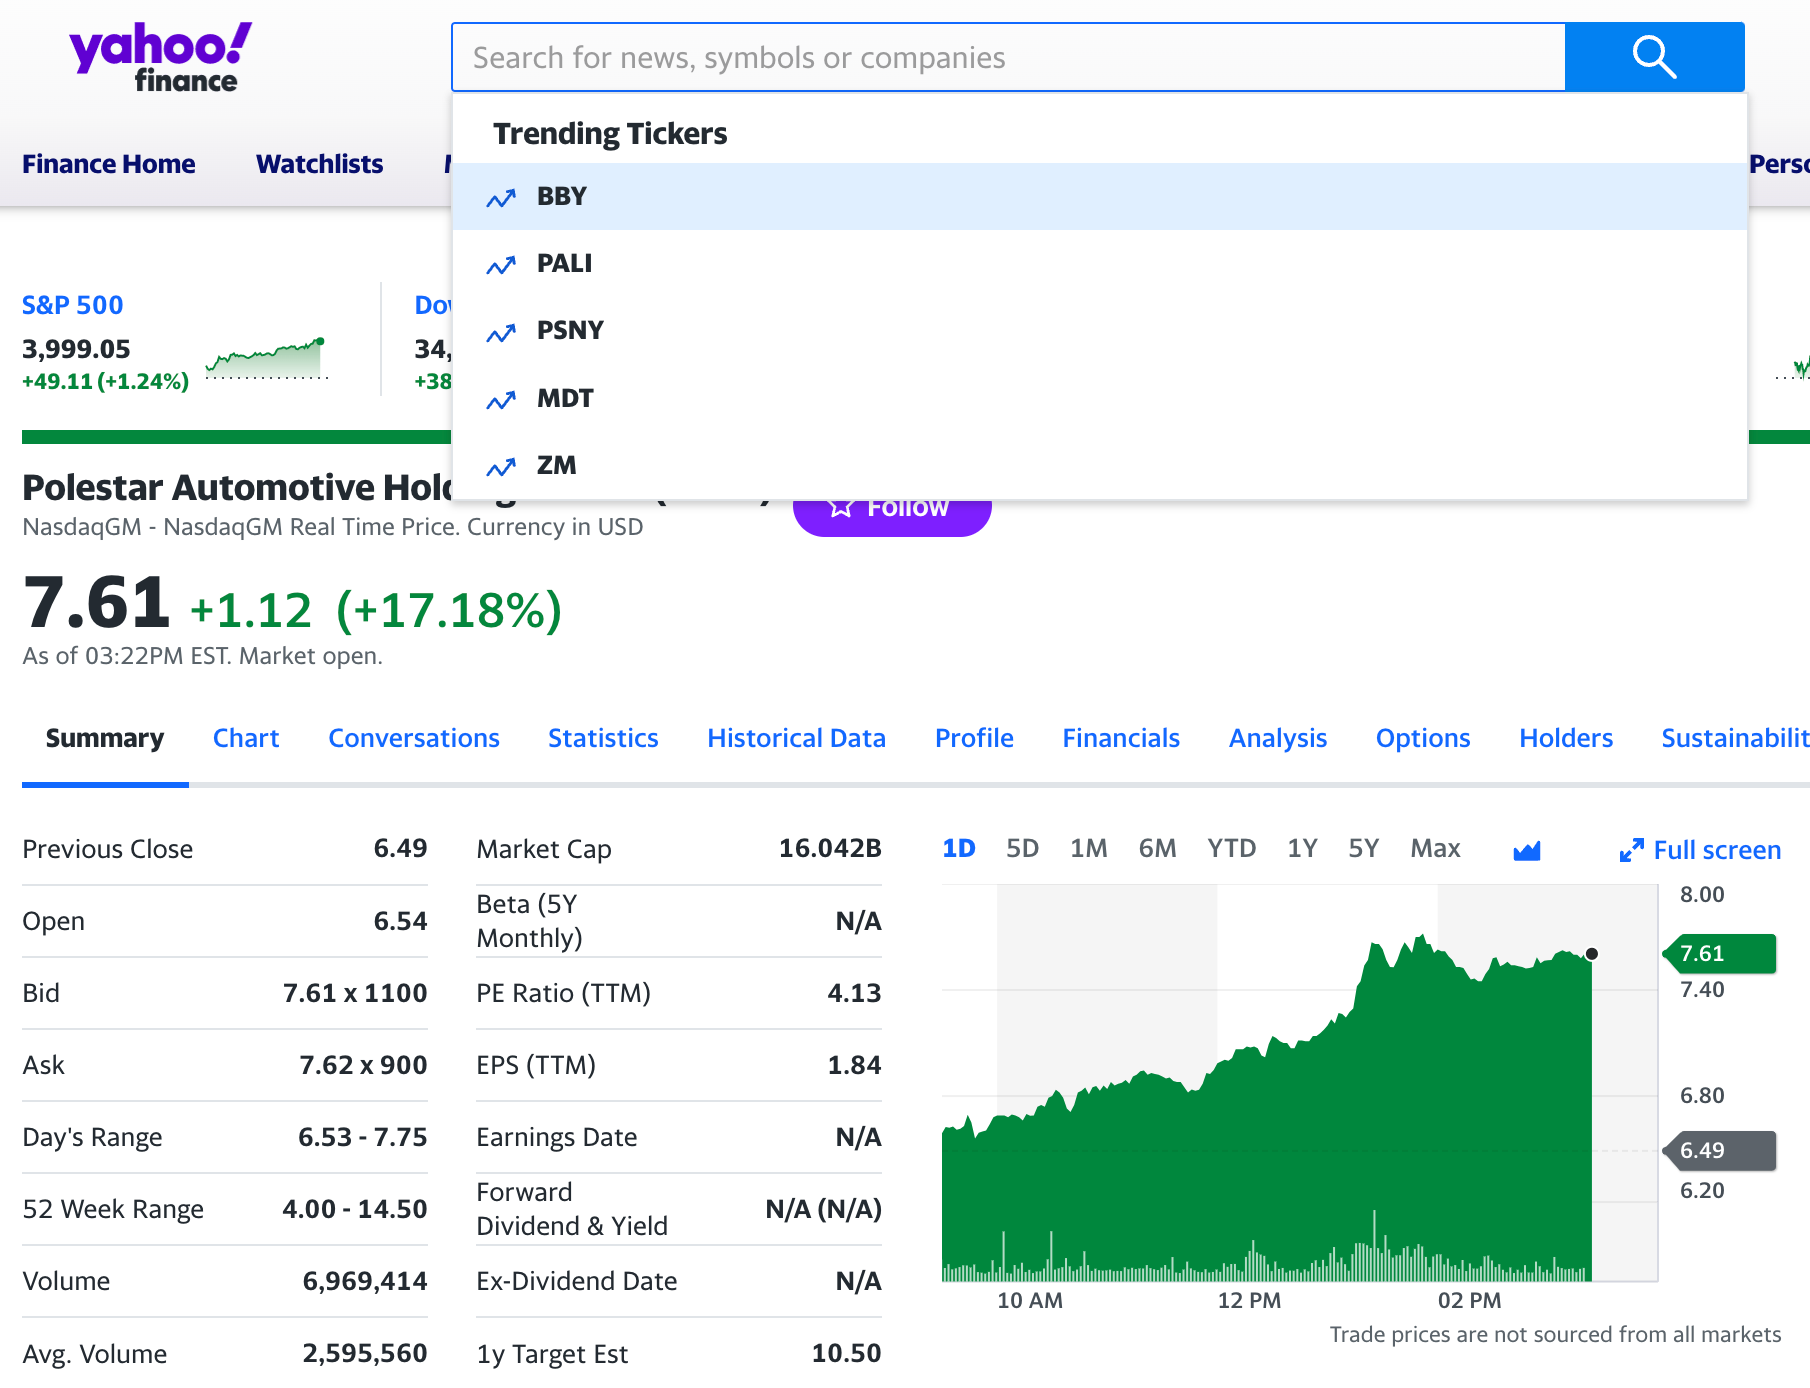Select the 1M chart range
The width and height of the screenshot is (1810, 1388).
[x=1089, y=849]
